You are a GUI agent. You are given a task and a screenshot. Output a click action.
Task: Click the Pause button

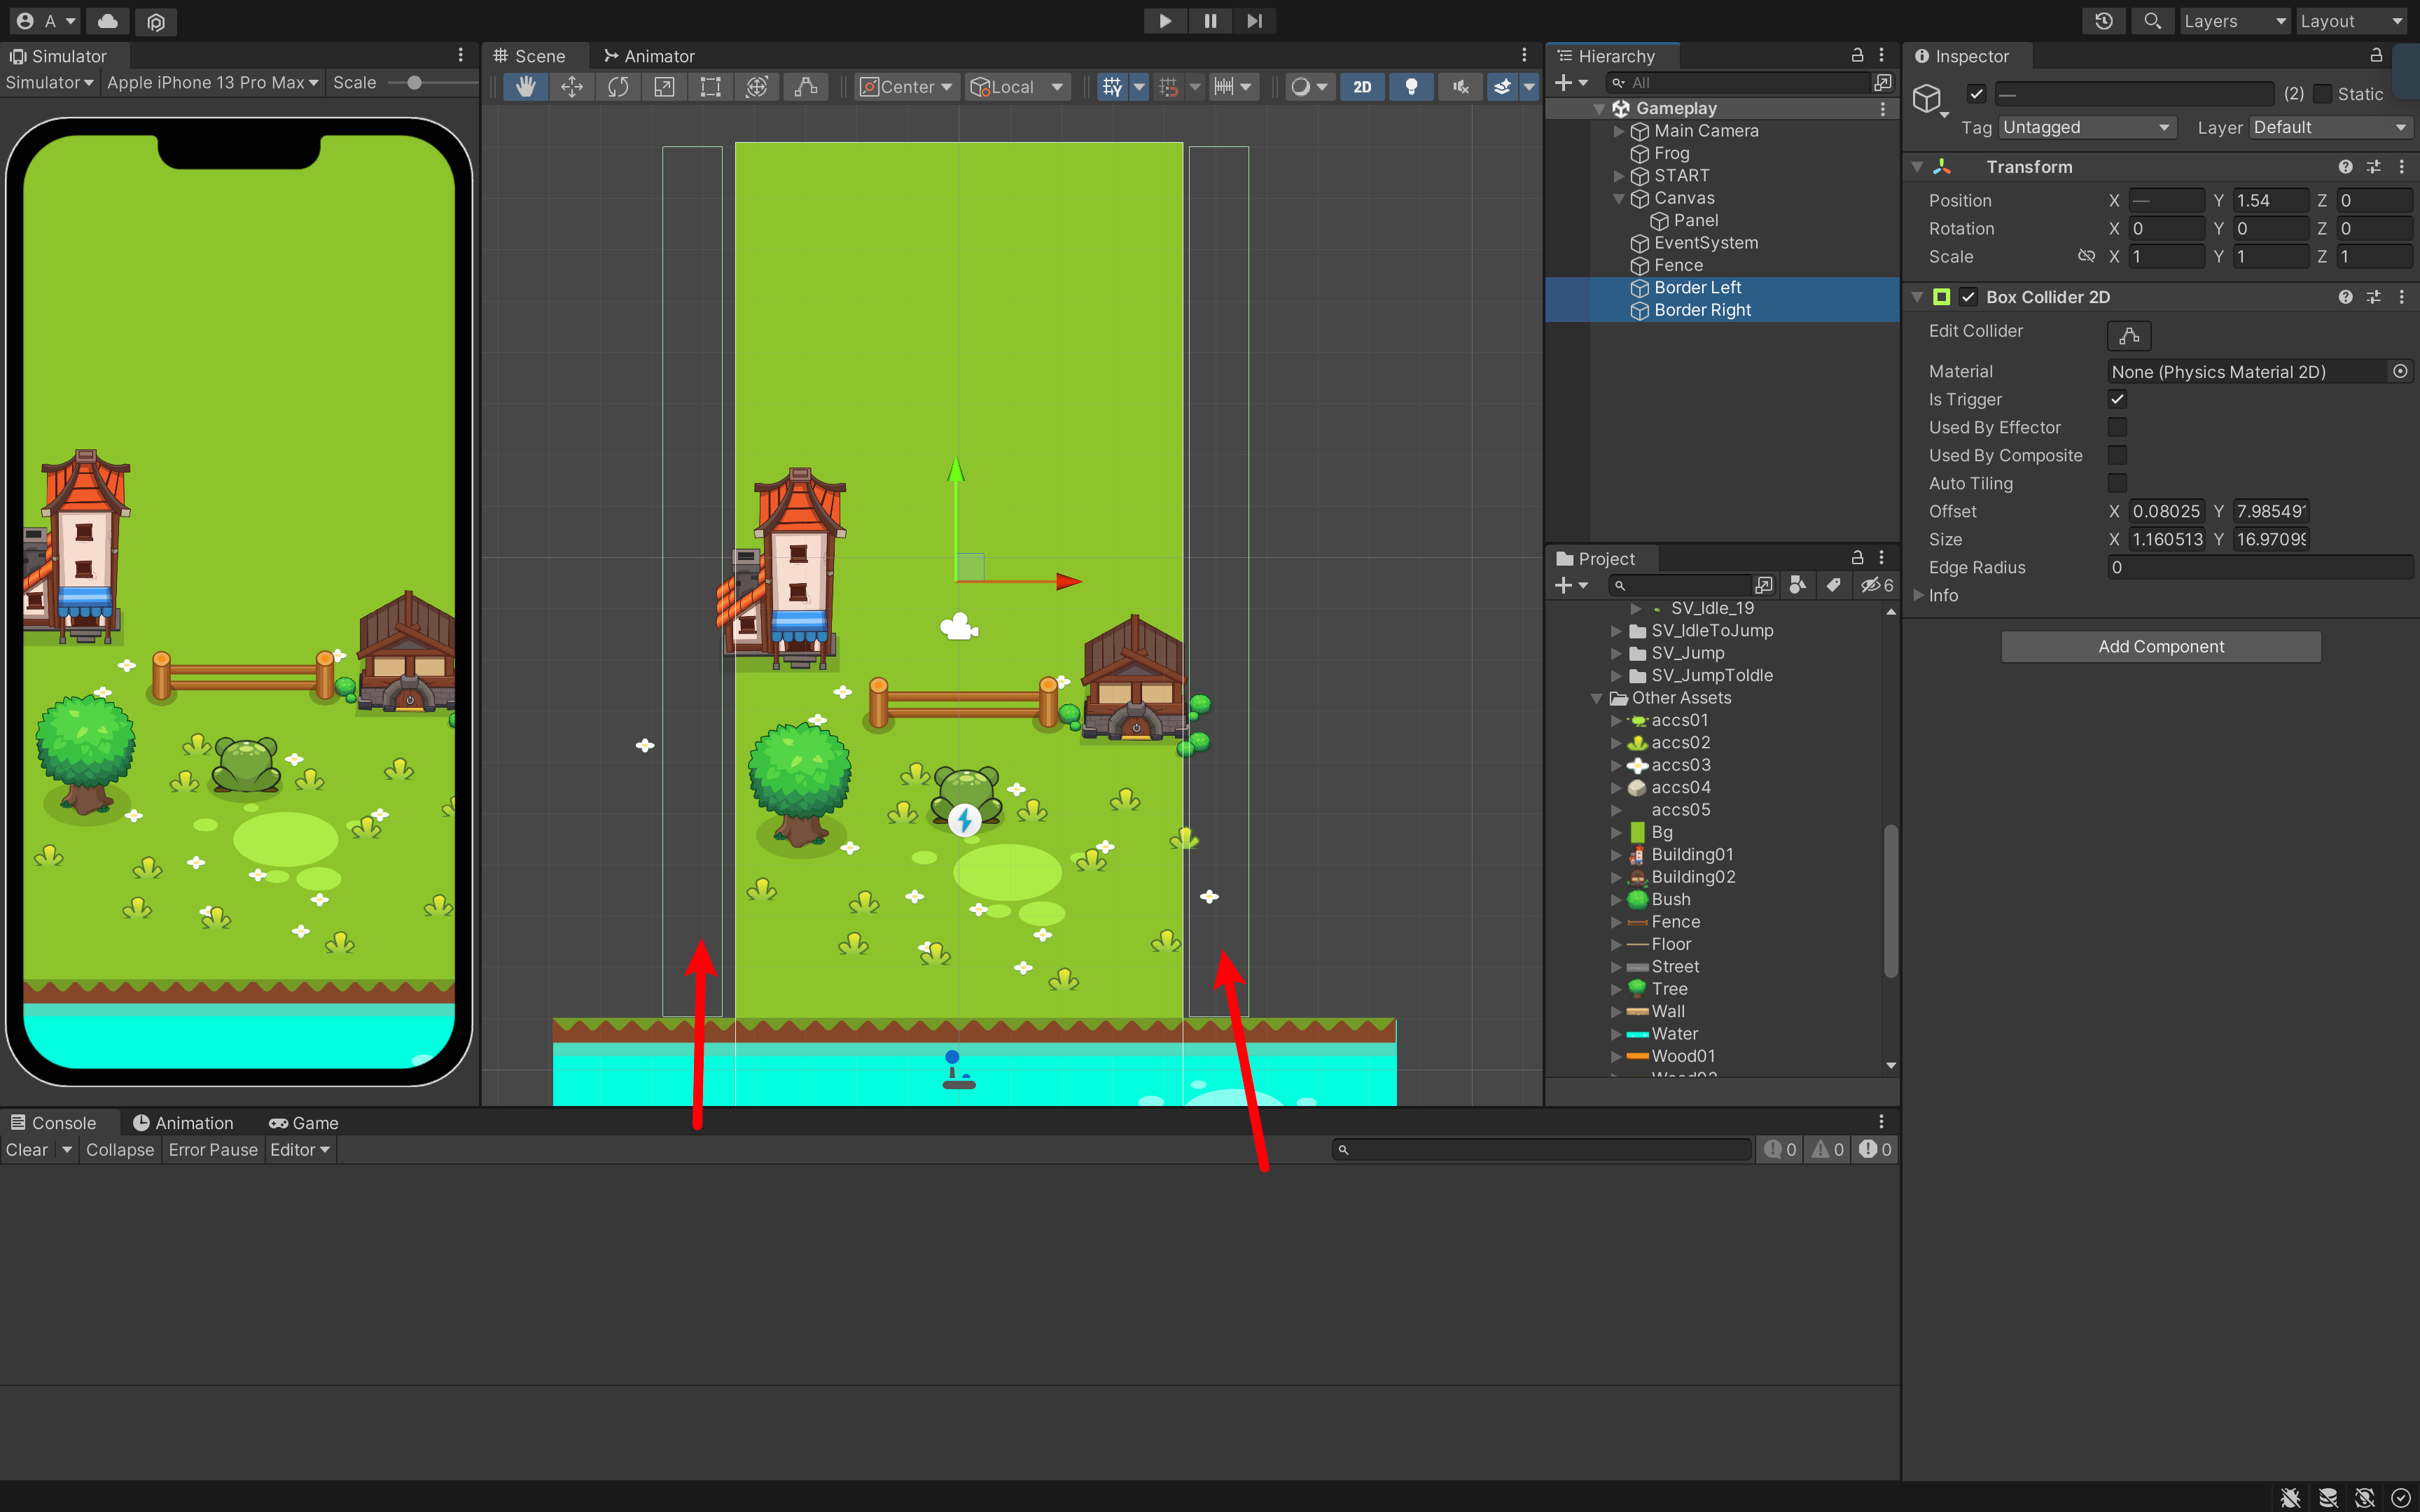[1210, 21]
